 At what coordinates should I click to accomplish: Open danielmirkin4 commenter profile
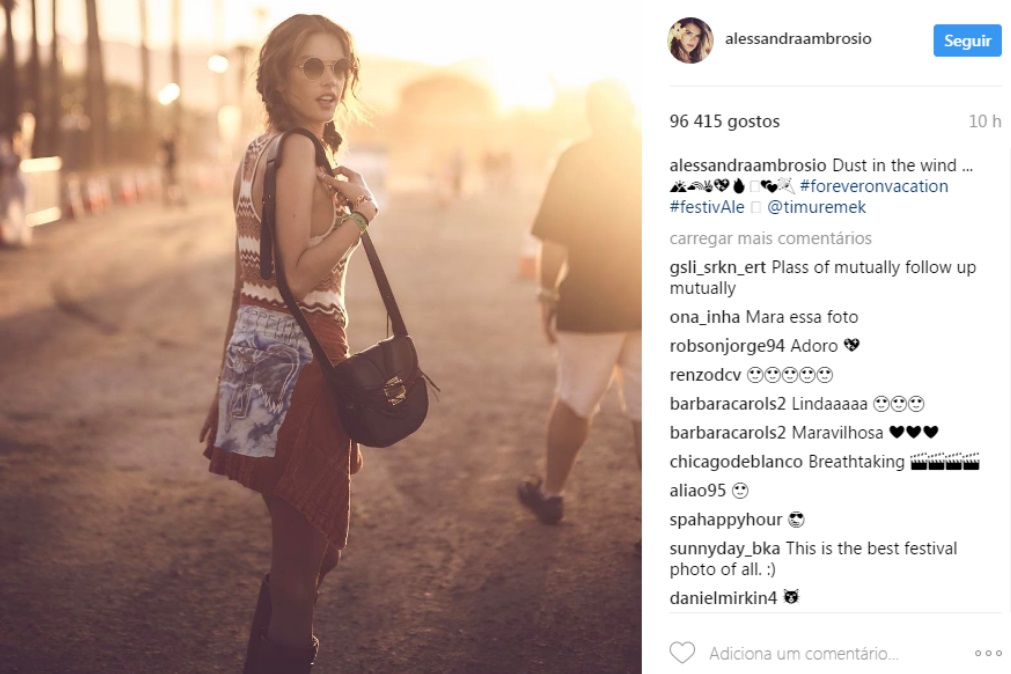point(723,598)
